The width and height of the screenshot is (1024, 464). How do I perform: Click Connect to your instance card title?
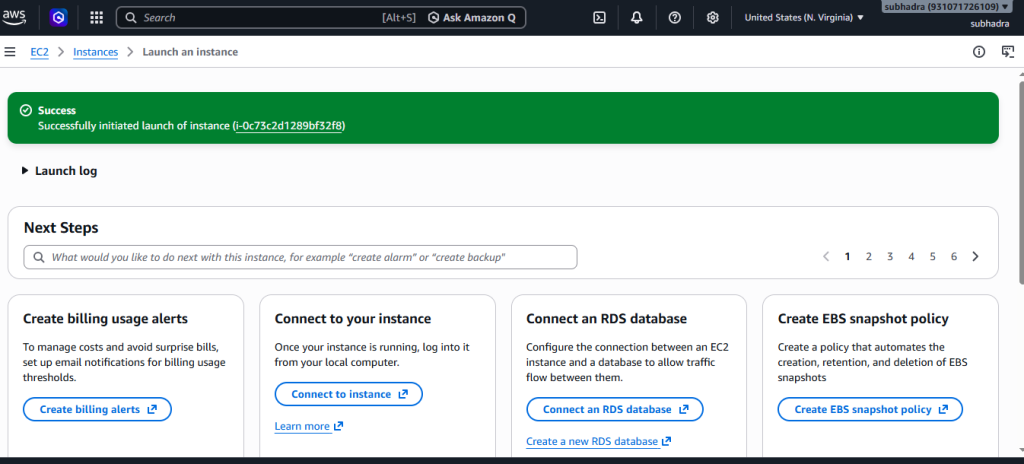[x=353, y=318]
